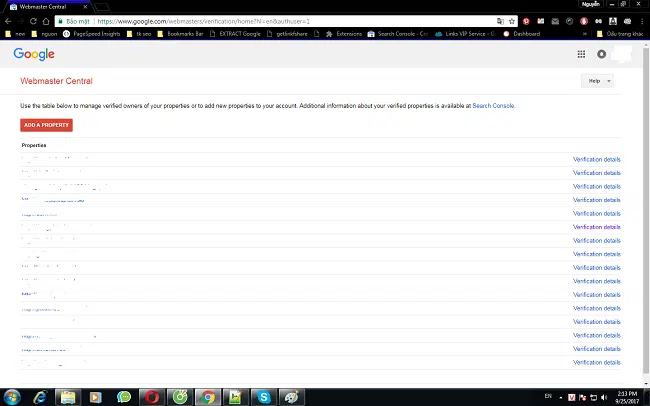The height and width of the screenshot is (406, 650).
Task: Click the browser address bar URL
Action: click(204, 21)
